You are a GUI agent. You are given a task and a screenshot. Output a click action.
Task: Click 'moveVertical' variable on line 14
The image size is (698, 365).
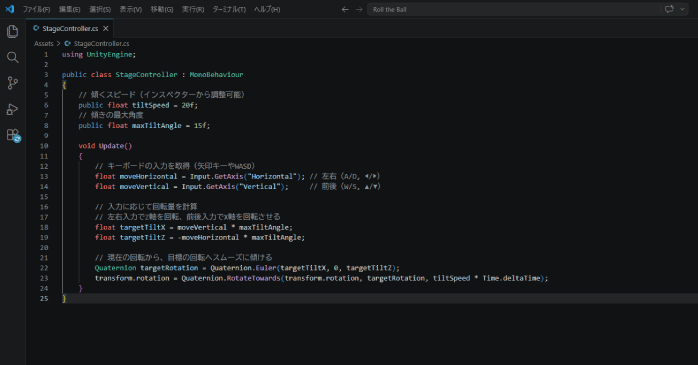click(x=144, y=187)
